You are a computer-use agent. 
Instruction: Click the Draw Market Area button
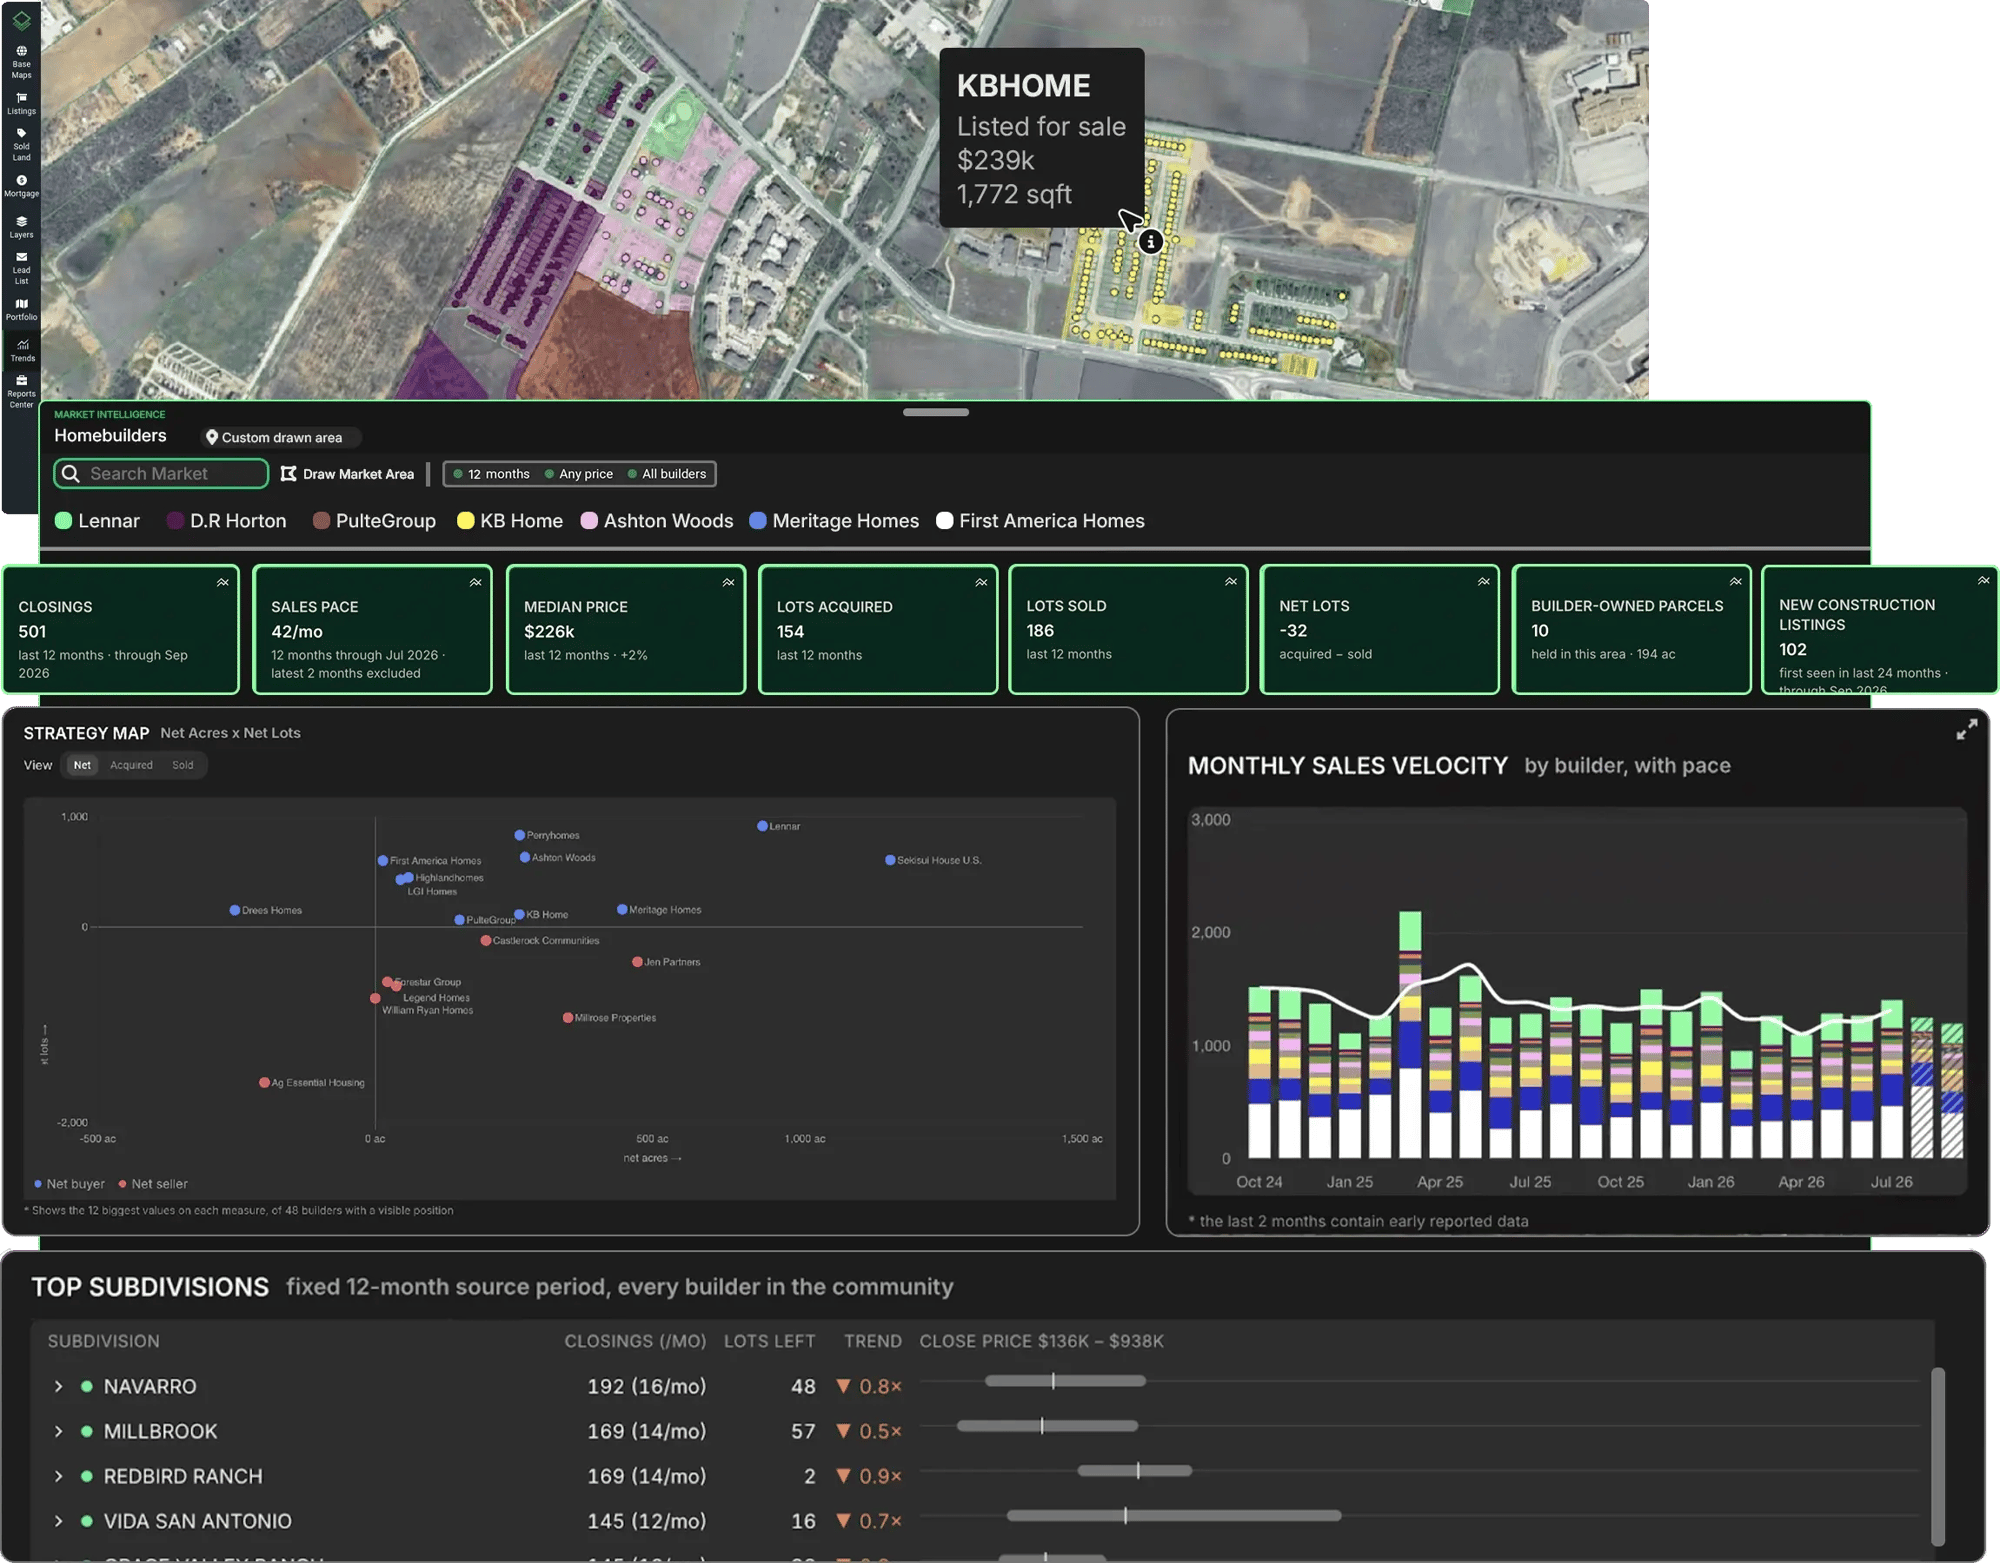click(x=347, y=474)
